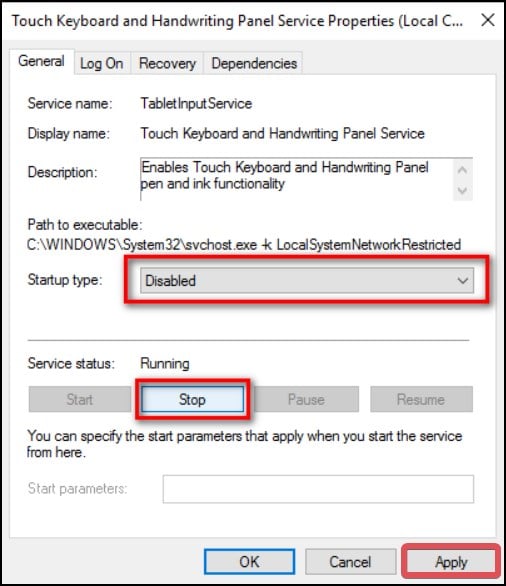The width and height of the screenshot is (506, 586).
Task: Open the Log On tab
Action: 102,64
